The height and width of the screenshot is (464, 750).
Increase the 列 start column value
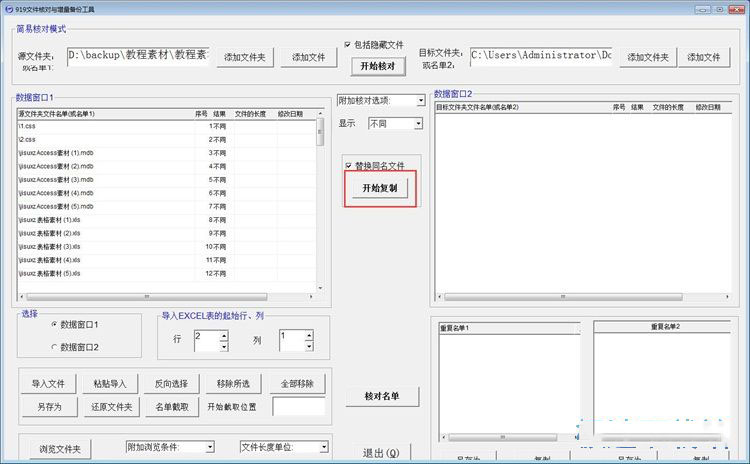309,335
